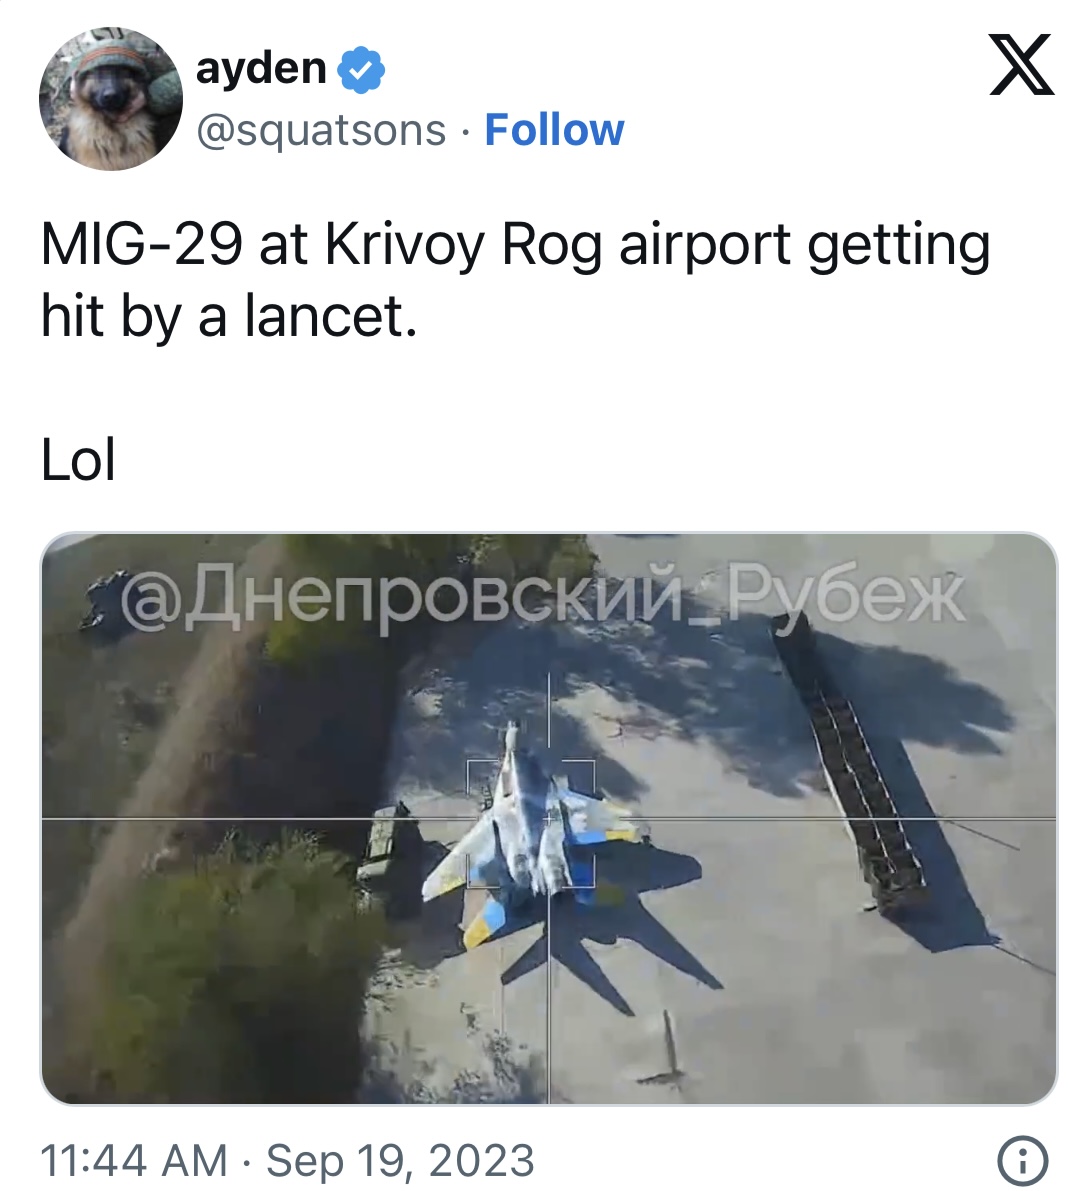
Task: Follow the @squatsons account
Action: click(554, 130)
